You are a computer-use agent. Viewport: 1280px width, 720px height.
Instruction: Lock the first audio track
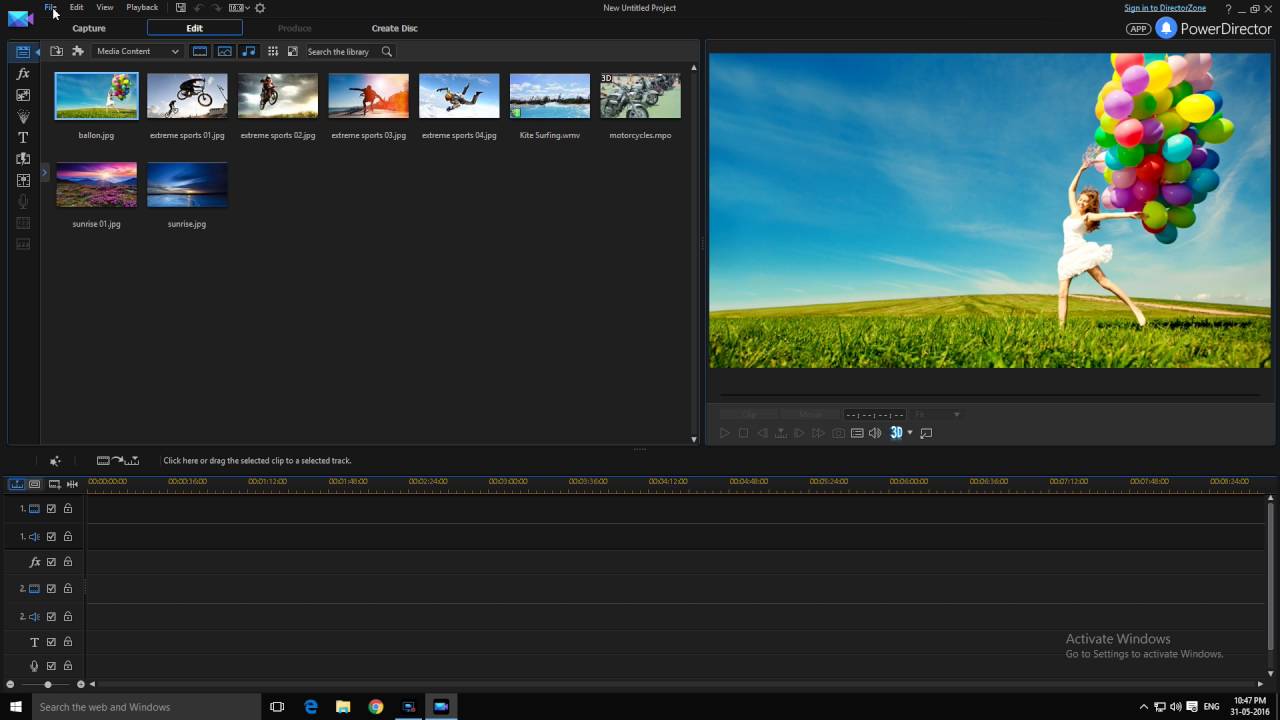[x=68, y=535]
